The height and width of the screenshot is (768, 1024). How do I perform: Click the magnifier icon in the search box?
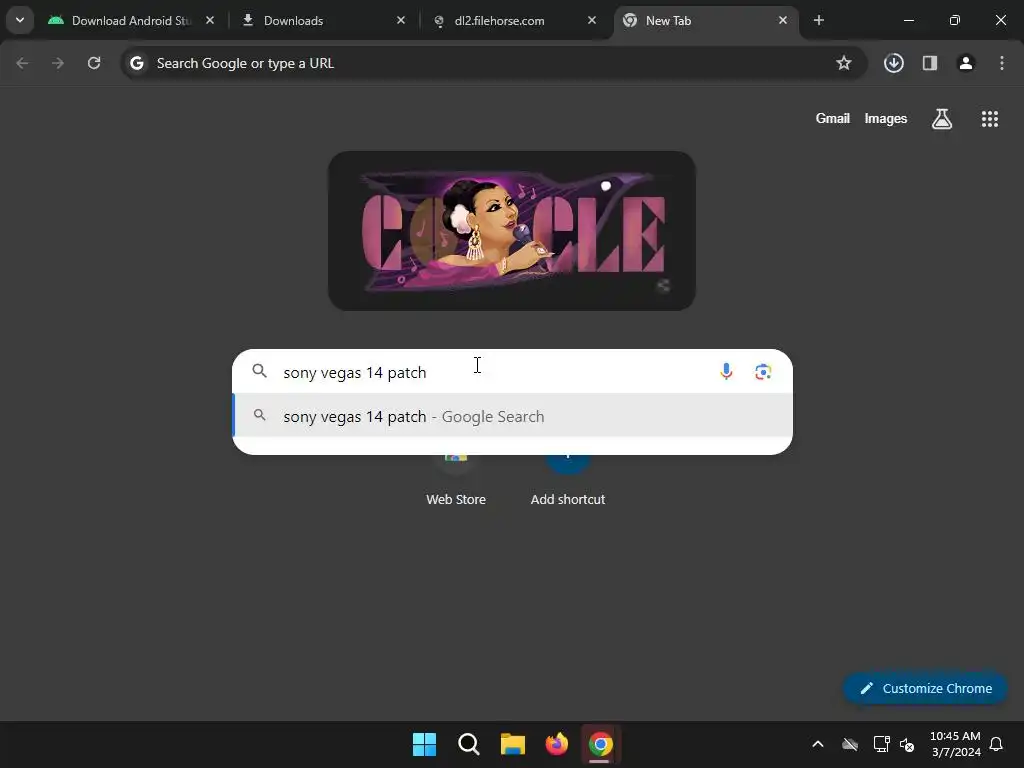pos(259,371)
